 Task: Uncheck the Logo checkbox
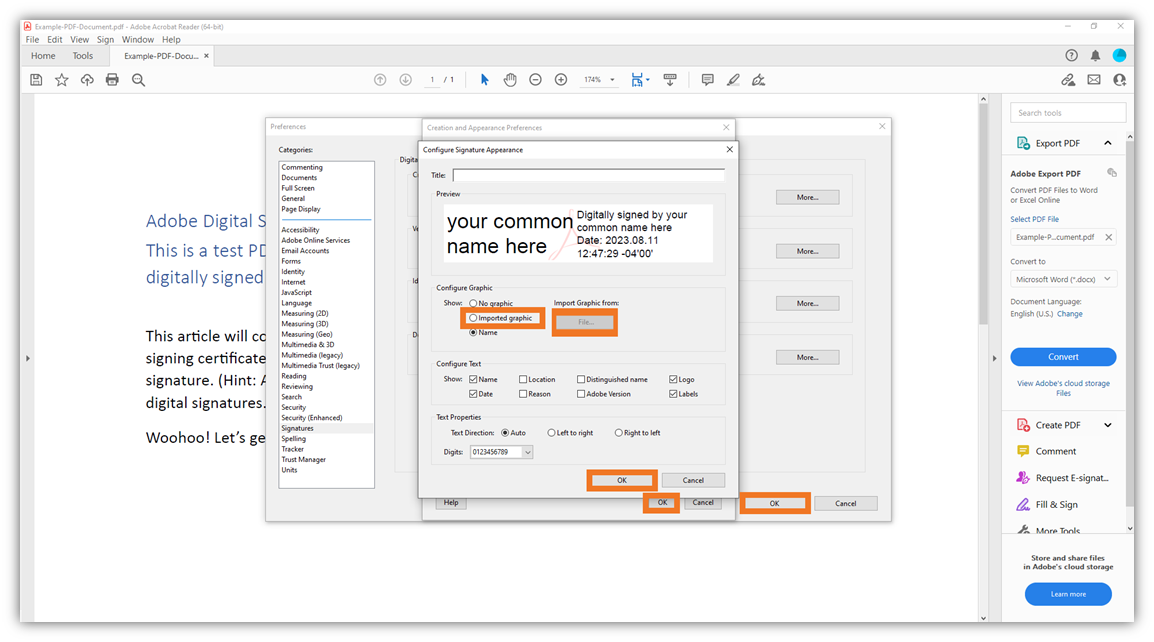click(673, 379)
